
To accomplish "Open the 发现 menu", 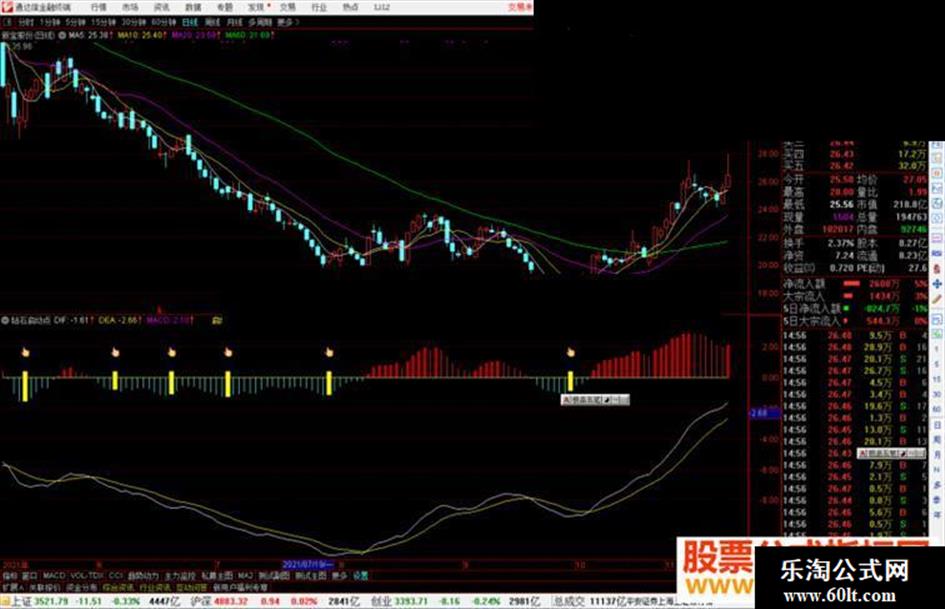I will pyautogui.click(x=256, y=7).
